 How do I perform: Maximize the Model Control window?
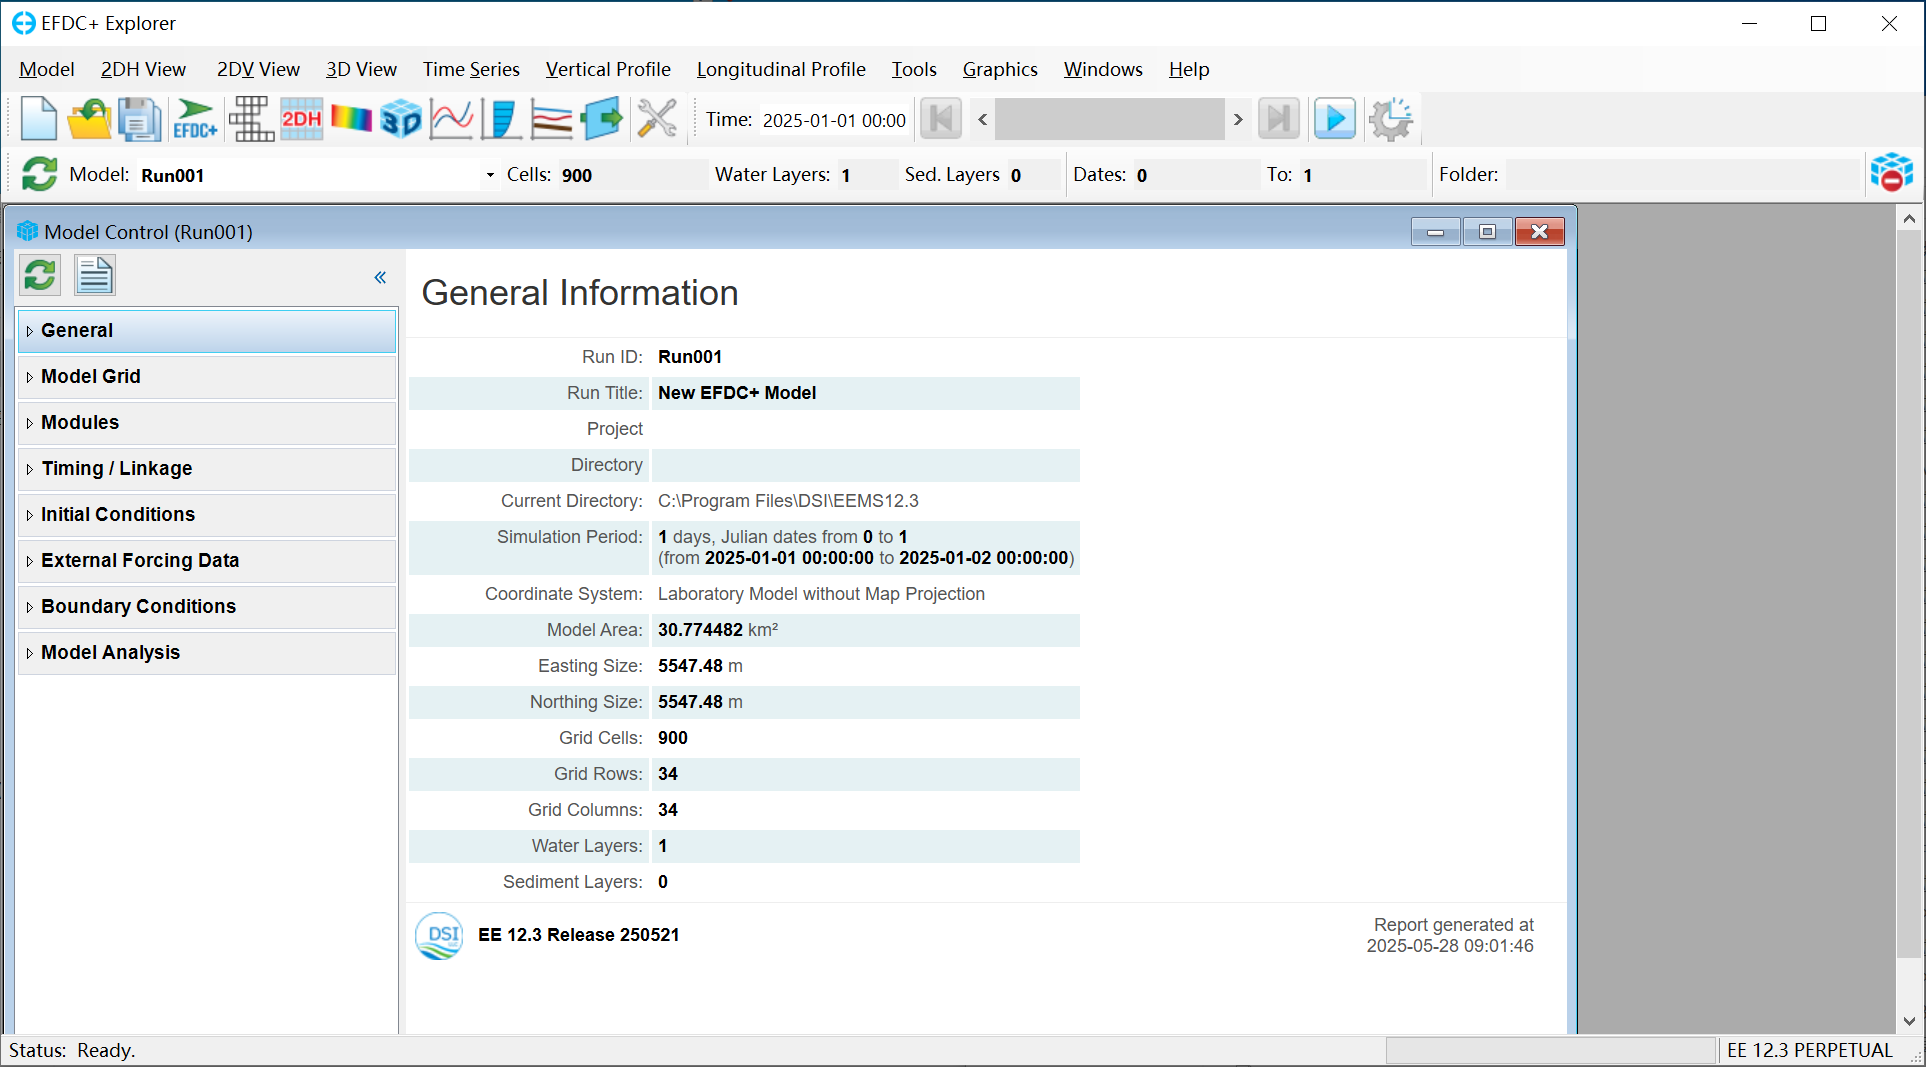coord(1488,232)
